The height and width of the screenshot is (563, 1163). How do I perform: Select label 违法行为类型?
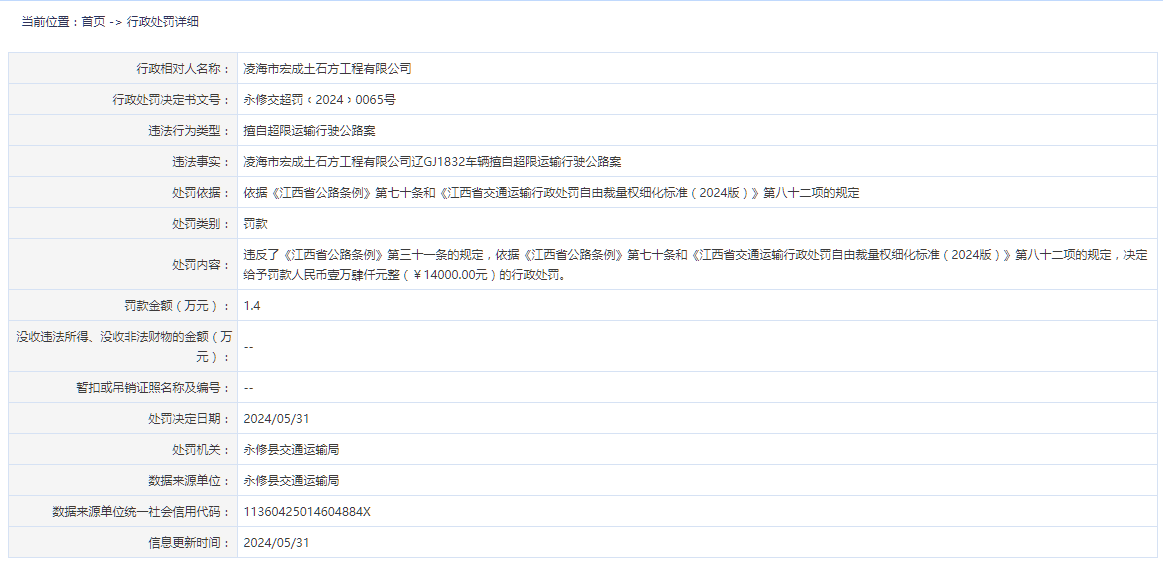pos(189,131)
